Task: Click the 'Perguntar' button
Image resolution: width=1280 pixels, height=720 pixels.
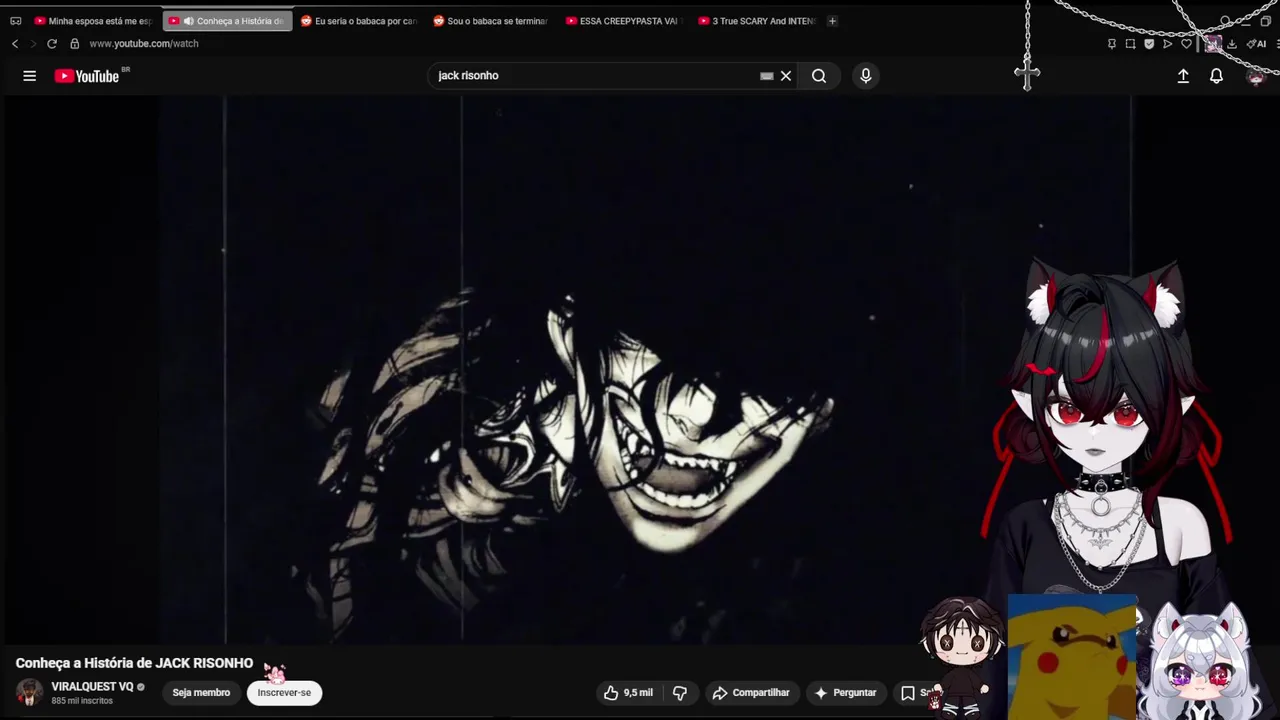Action: 845,692
